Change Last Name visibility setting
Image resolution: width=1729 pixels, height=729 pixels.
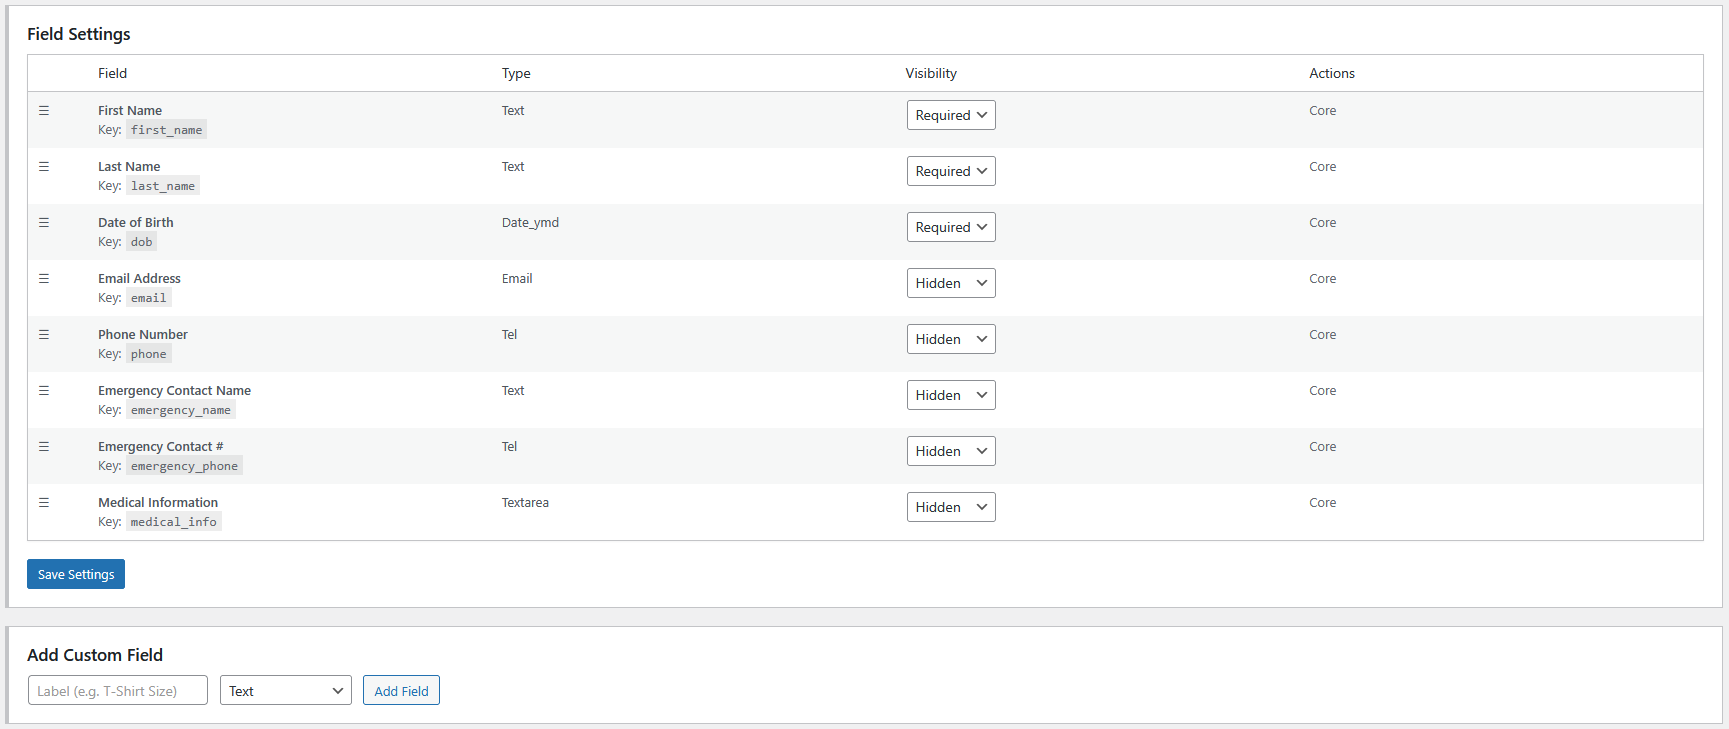click(950, 171)
